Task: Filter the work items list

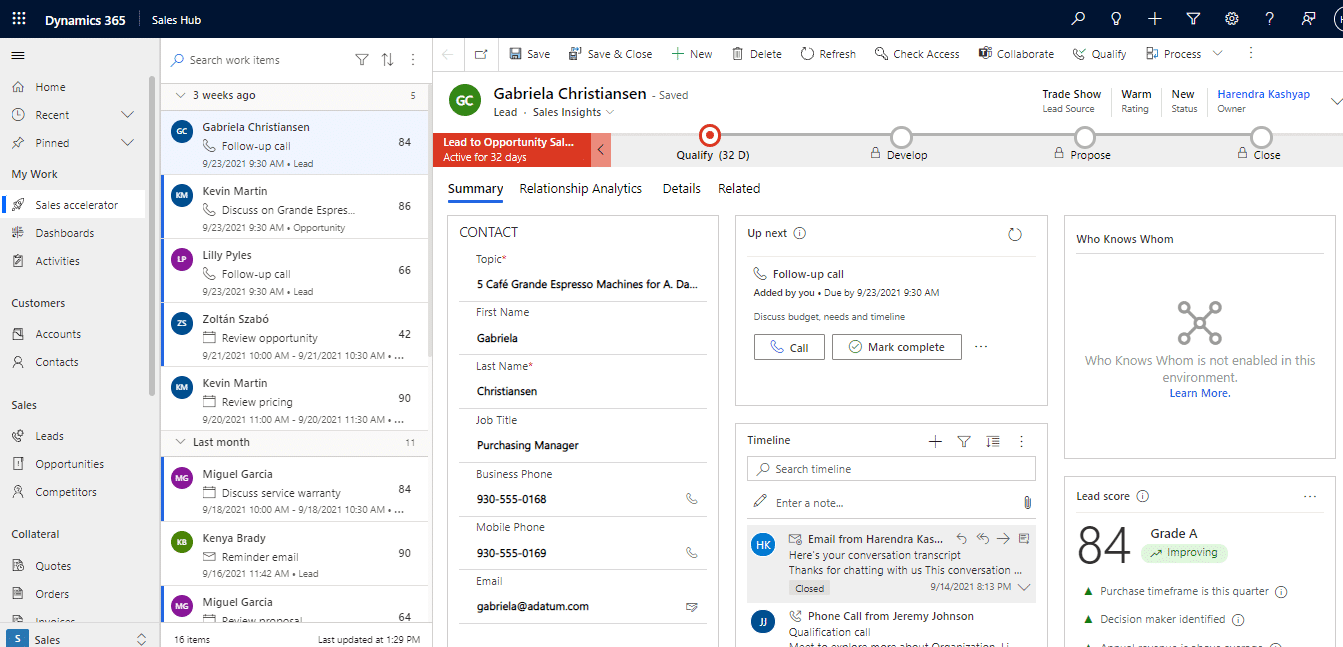Action: [362, 60]
